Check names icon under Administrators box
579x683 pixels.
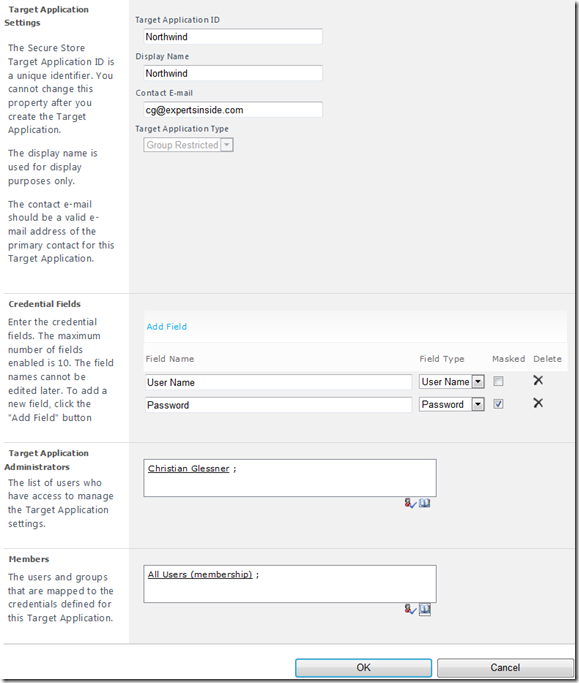[410, 504]
